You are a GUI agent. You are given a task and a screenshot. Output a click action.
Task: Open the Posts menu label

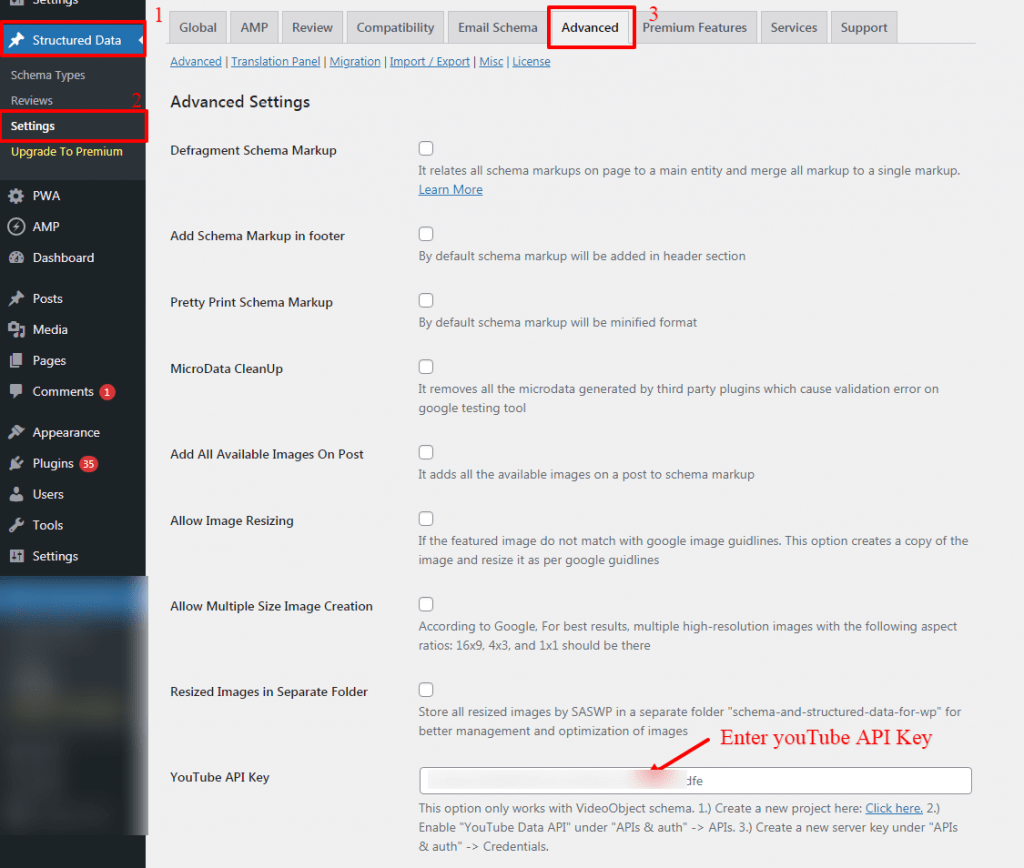point(48,298)
